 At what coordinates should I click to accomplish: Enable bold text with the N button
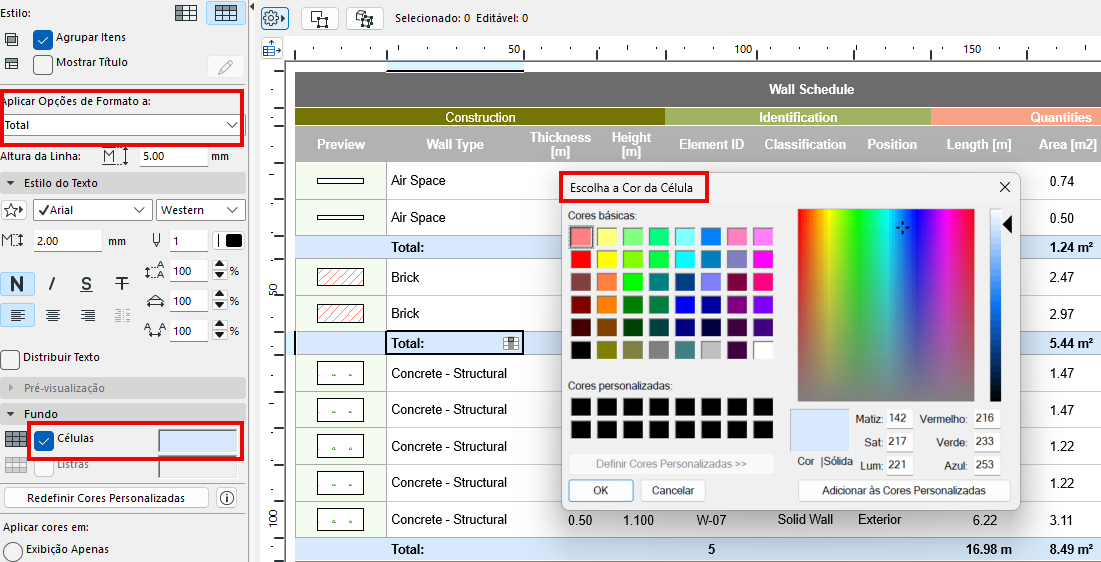pos(17,284)
